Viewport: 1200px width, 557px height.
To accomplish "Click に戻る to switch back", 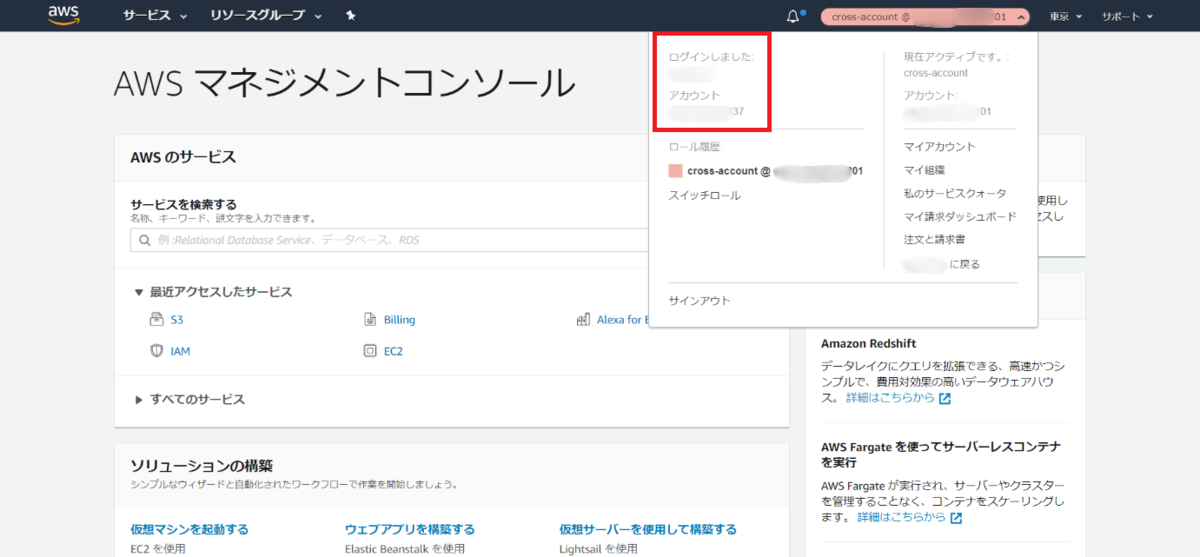I will tap(941, 264).
